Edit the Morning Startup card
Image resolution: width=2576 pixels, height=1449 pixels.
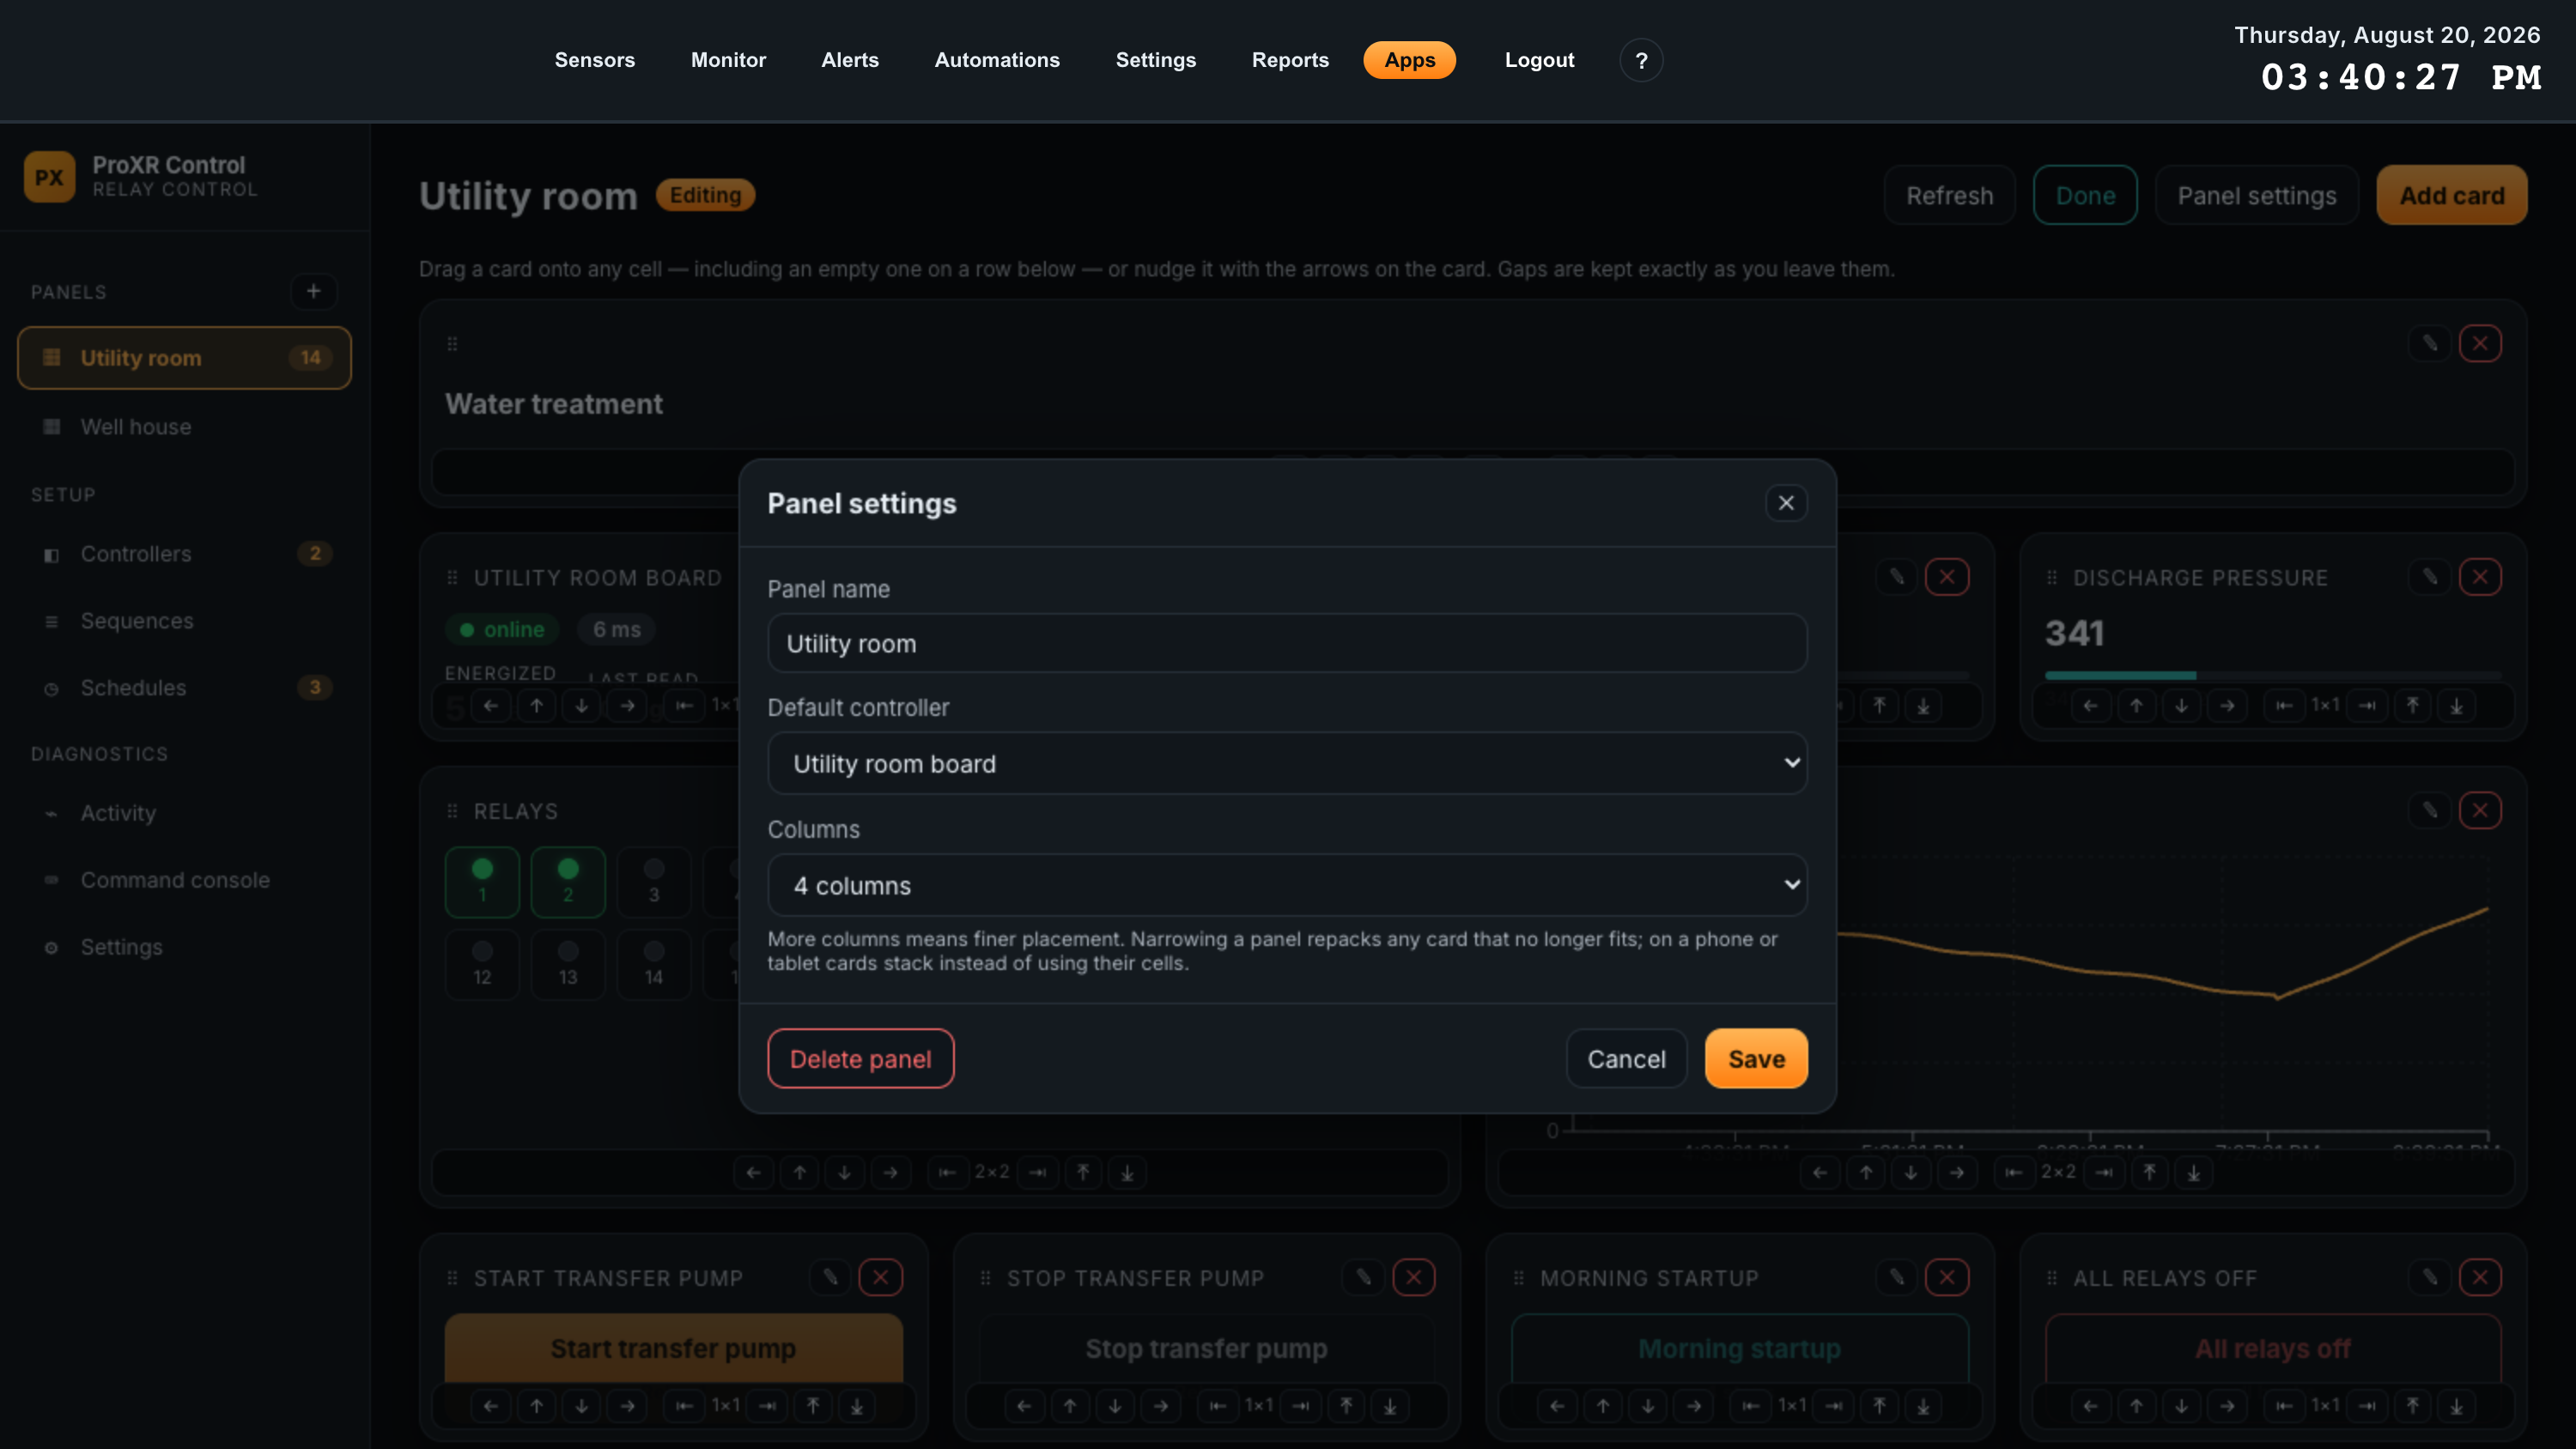1897,1277
